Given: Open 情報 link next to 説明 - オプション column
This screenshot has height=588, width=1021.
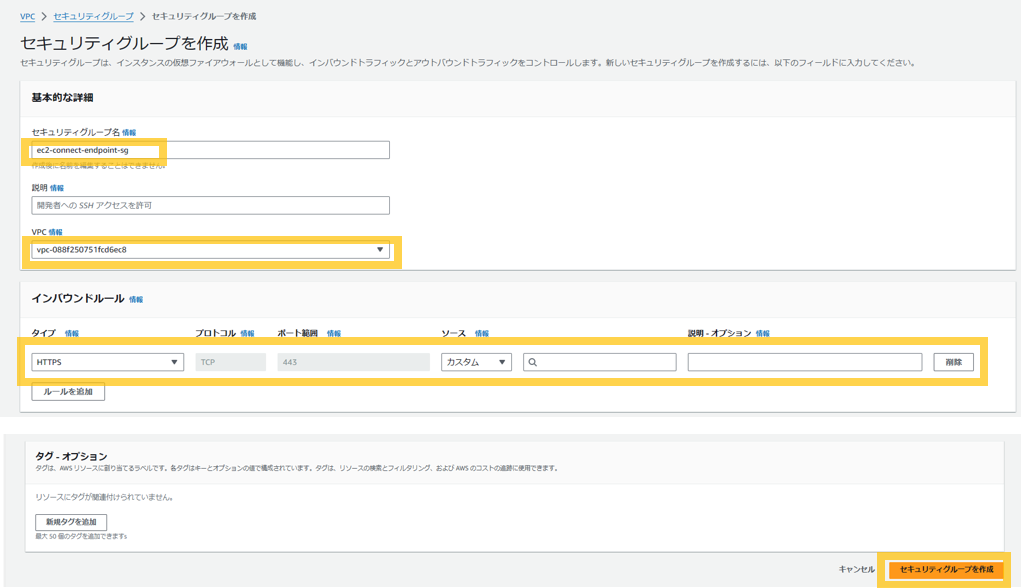Looking at the screenshot, I should pyautogui.click(x=762, y=333).
